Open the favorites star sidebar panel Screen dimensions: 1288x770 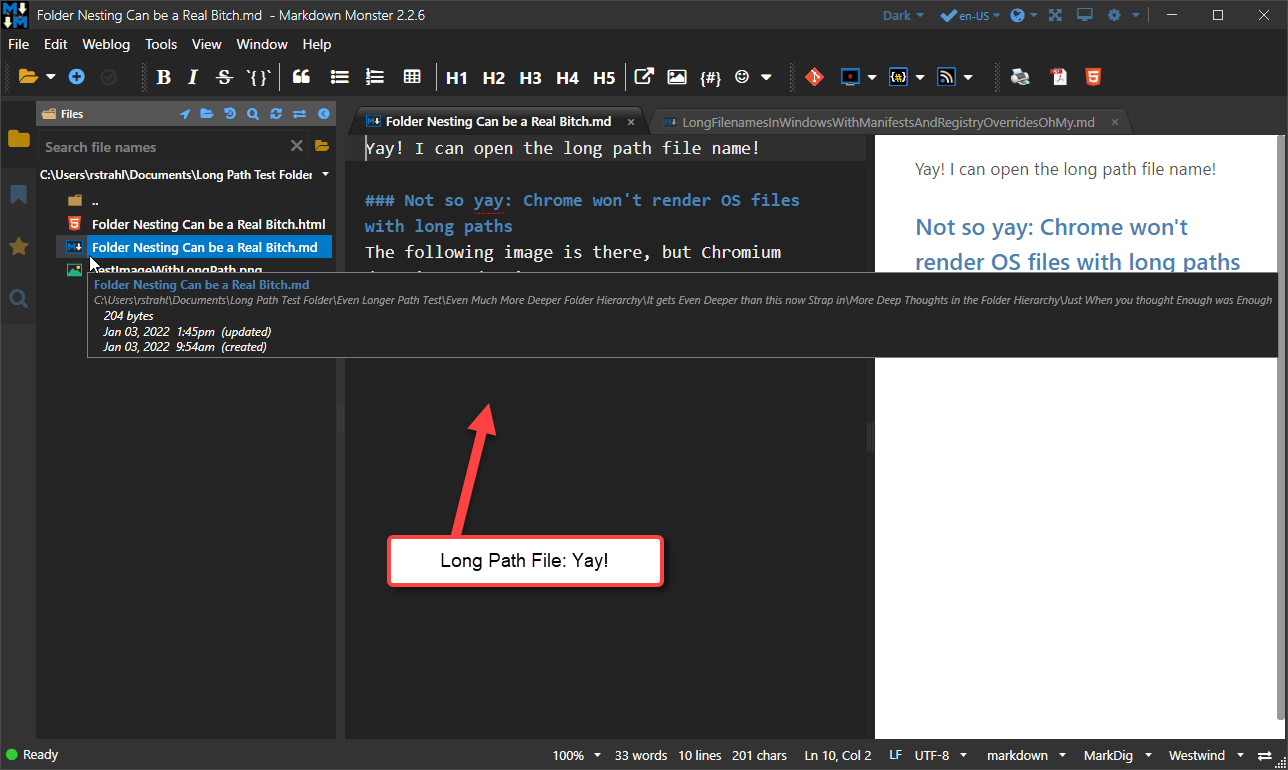point(18,246)
